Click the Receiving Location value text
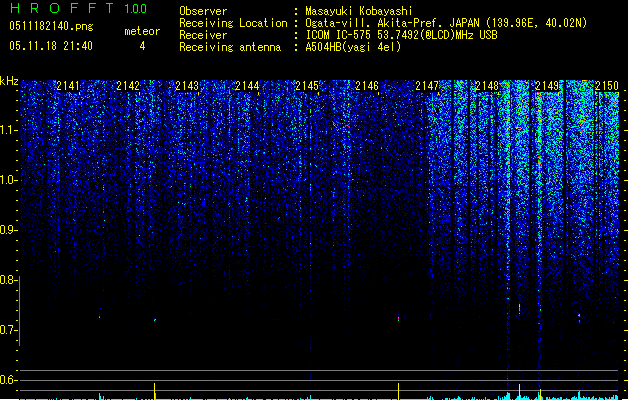Screen dimensions: 629x400 446,23
